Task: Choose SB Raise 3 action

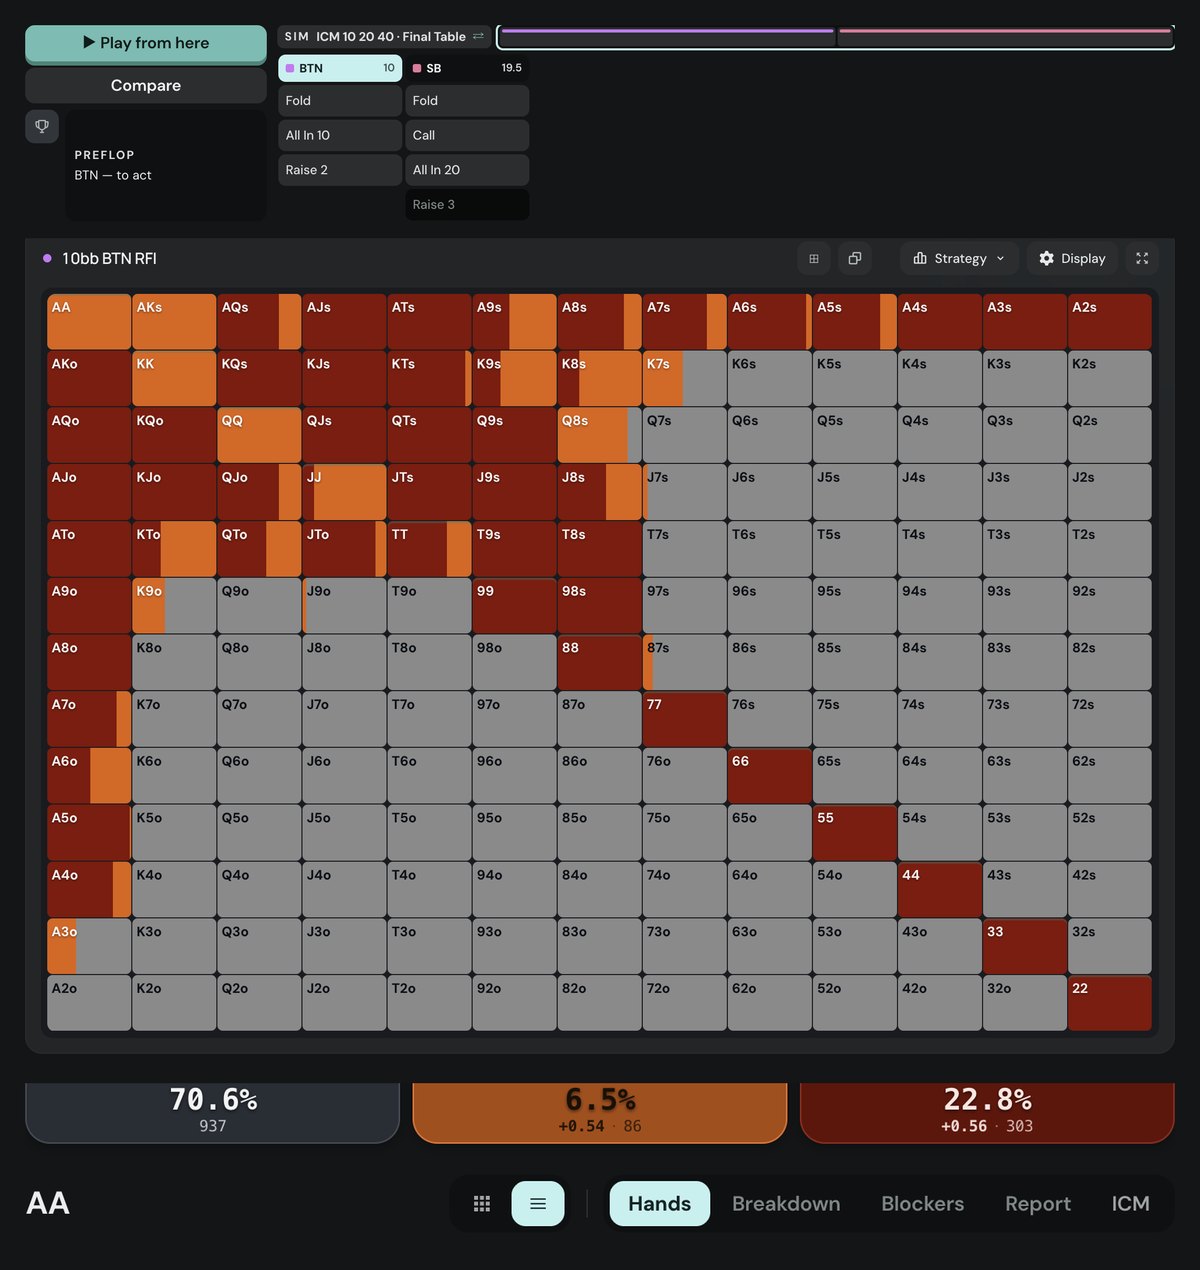Action: point(467,204)
